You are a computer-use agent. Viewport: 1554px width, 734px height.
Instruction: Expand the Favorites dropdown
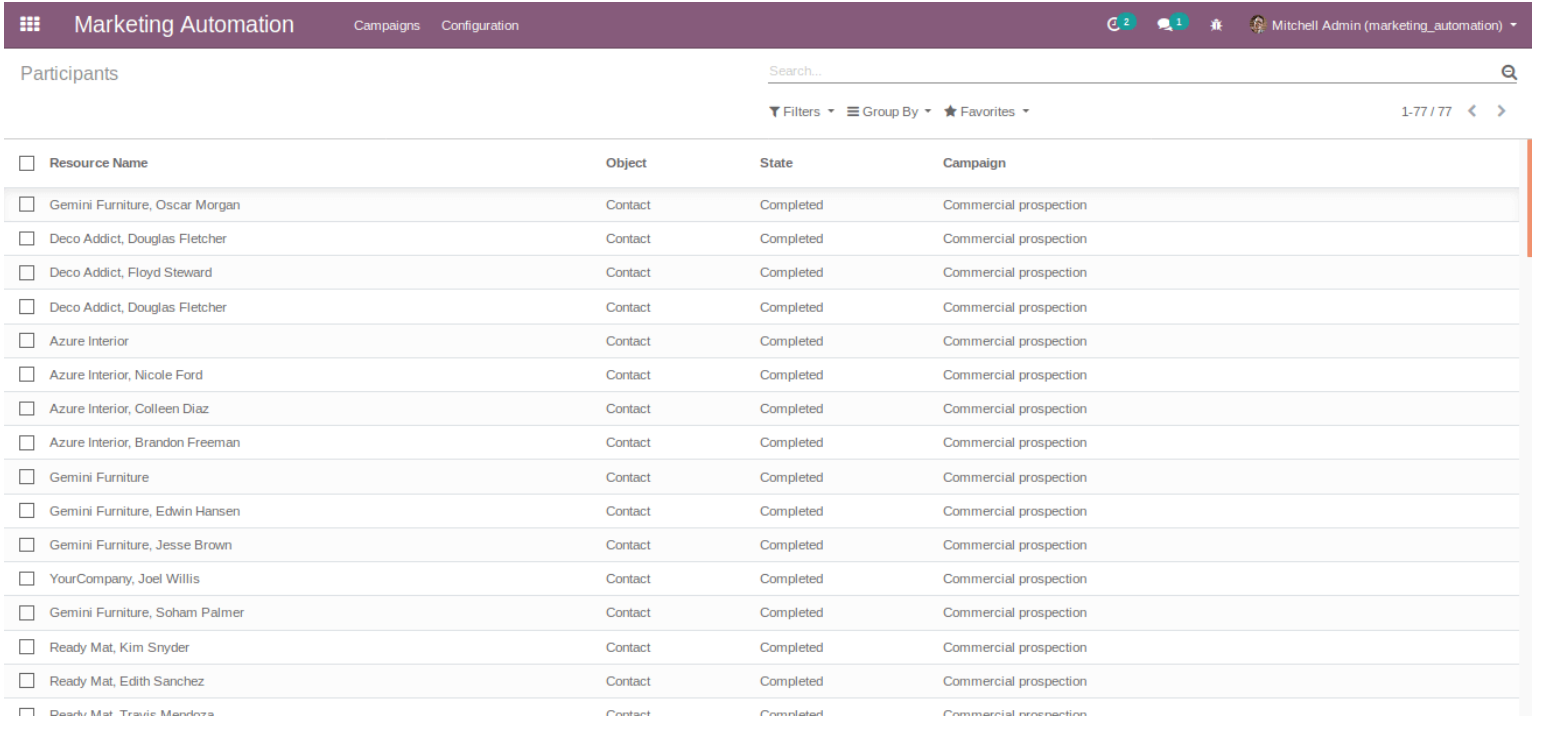point(986,112)
